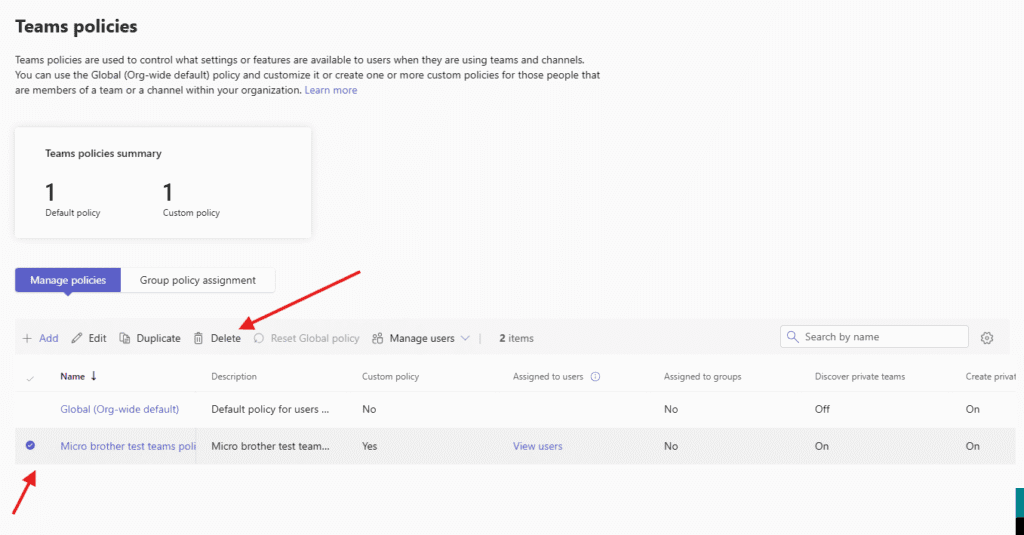Click the Edit pencil icon
Viewport: 1024px width, 535px height.
click(77, 339)
